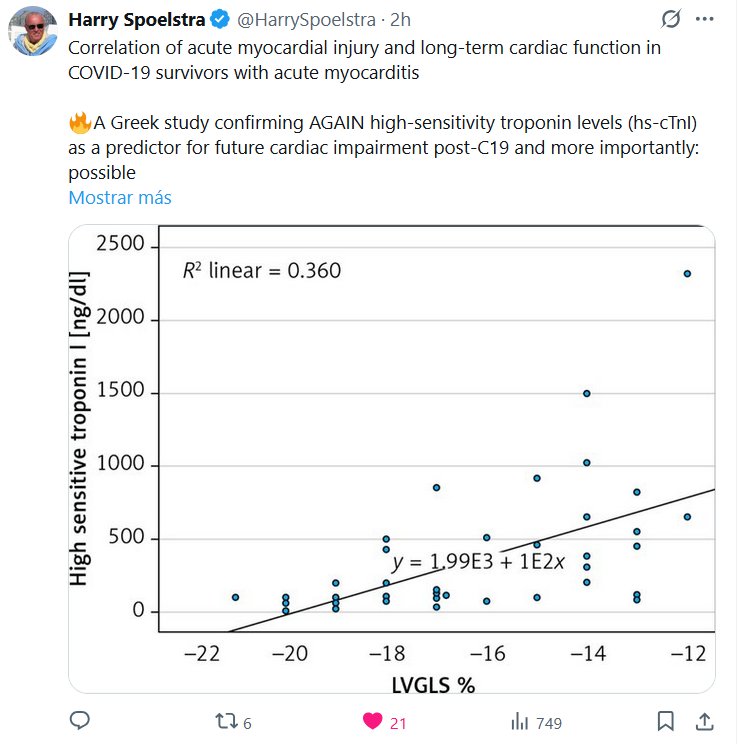Image resolution: width=738 pixels, height=744 pixels.
Task: Click the reply speech bubble icon
Action: (x=81, y=721)
